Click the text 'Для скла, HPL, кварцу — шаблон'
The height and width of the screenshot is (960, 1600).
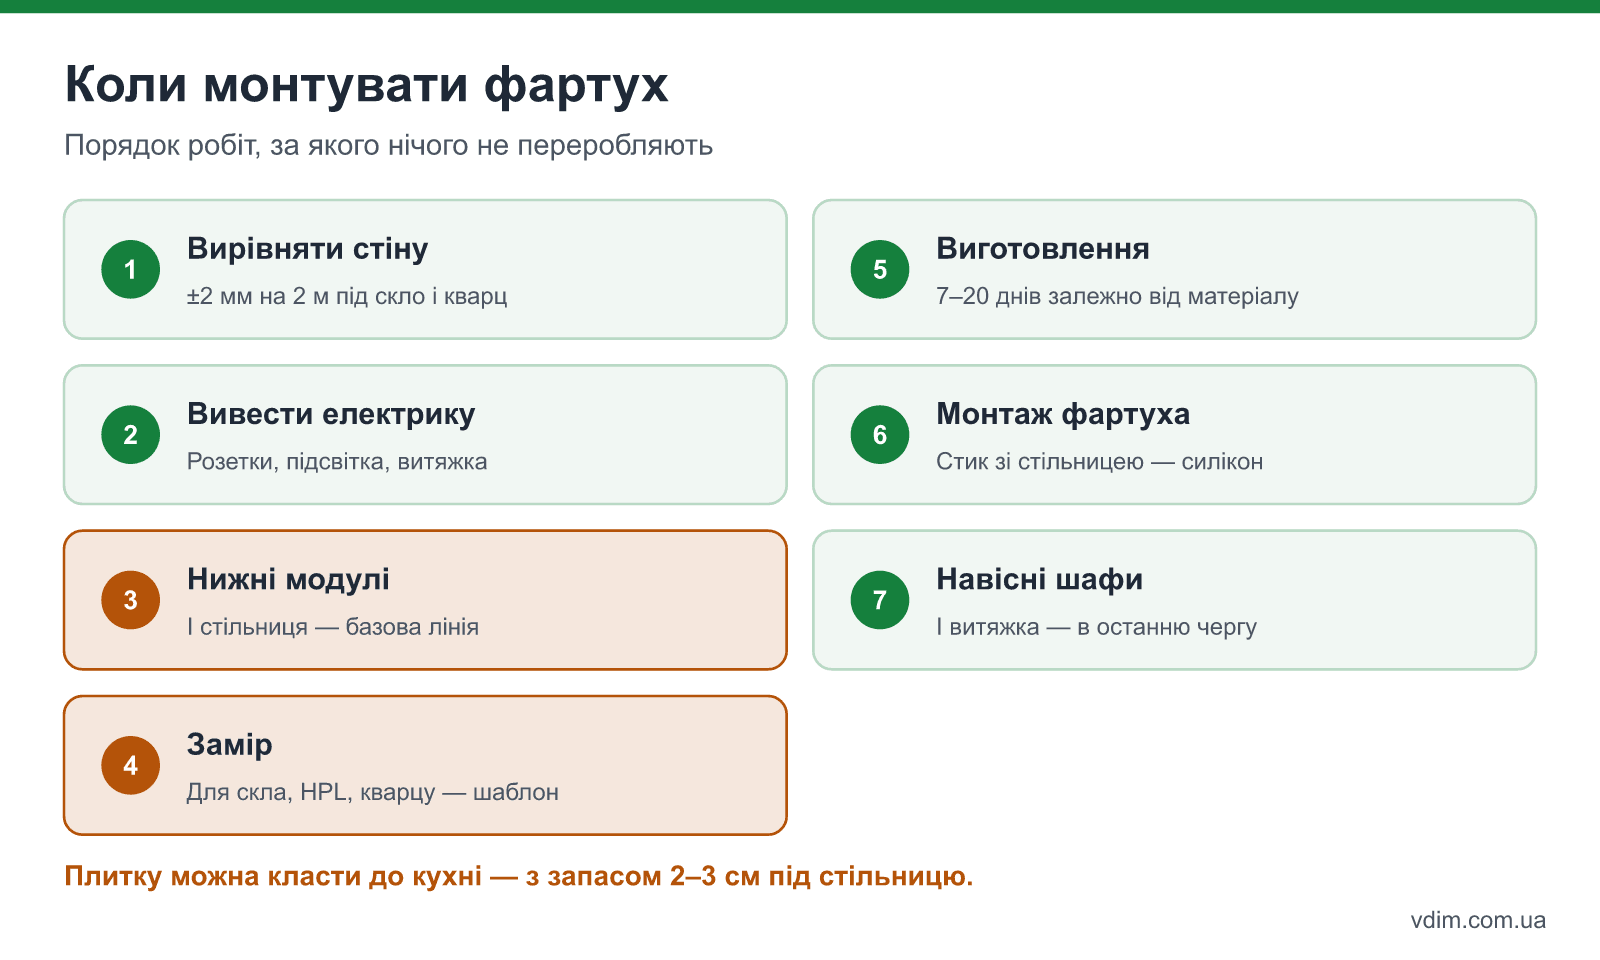pyautogui.click(x=373, y=792)
